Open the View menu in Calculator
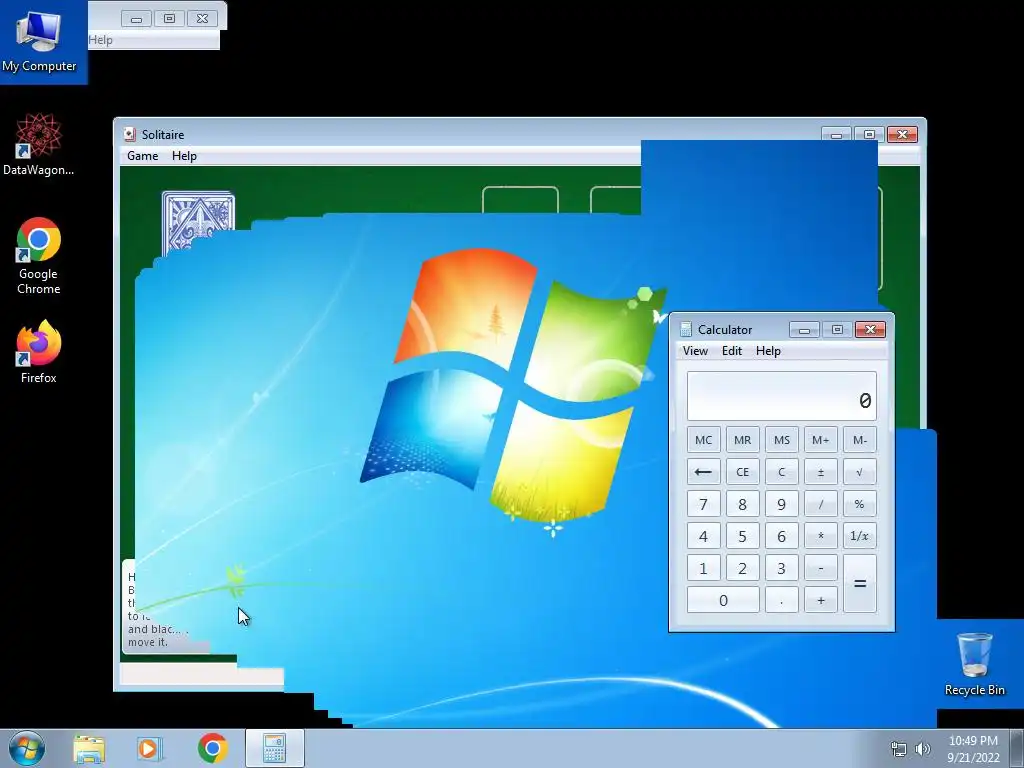The width and height of the screenshot is (1024, 768). [695, 351]
